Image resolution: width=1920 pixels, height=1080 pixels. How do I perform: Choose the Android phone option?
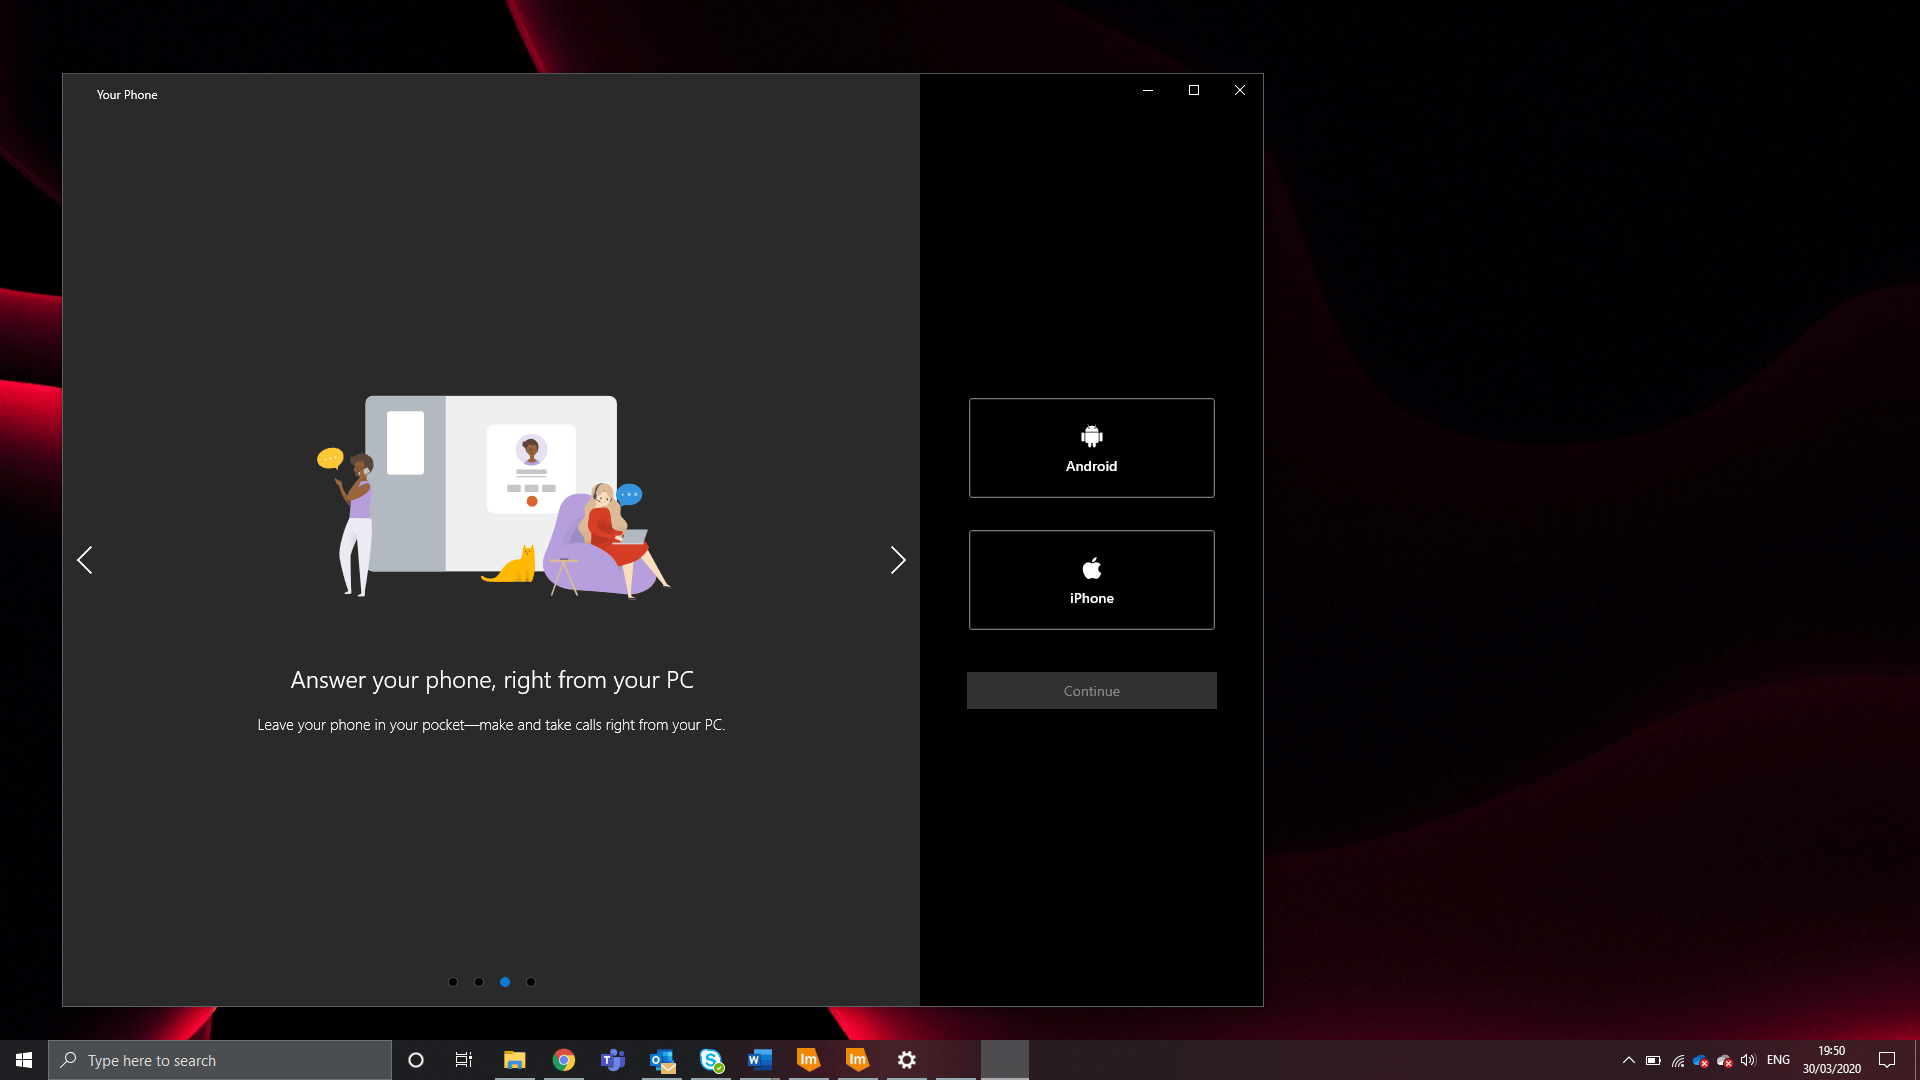click(1091, 448)
